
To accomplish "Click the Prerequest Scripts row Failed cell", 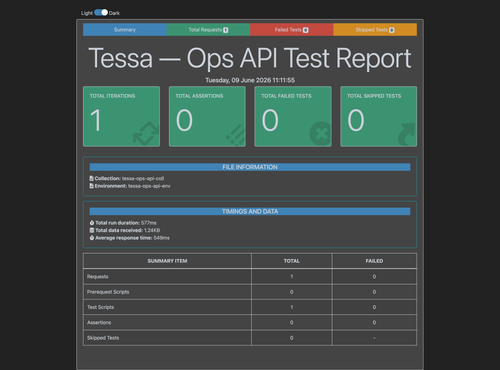I will [374, 292].
